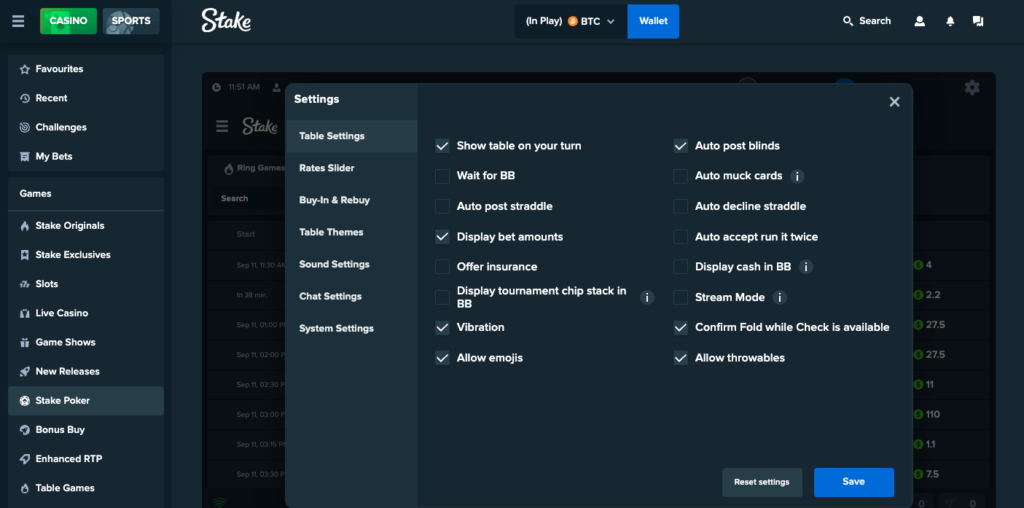
Task: Select Stake Poker in the sidebar
Action: pyautogui.click(x=86, y=400)
